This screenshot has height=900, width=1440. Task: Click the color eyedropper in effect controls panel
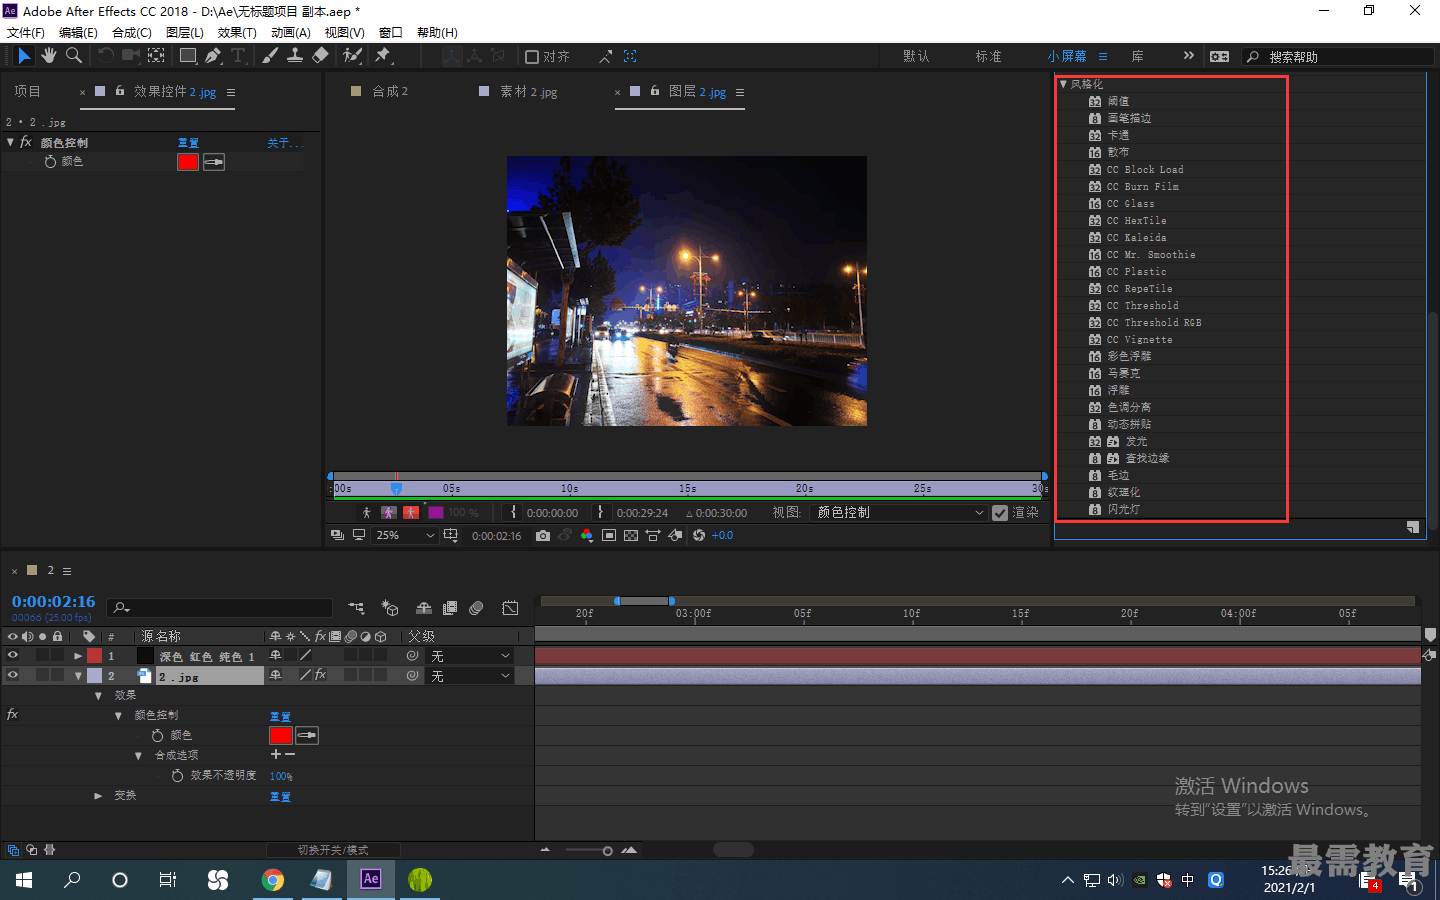pyautogui.click(x=214, y=162)
